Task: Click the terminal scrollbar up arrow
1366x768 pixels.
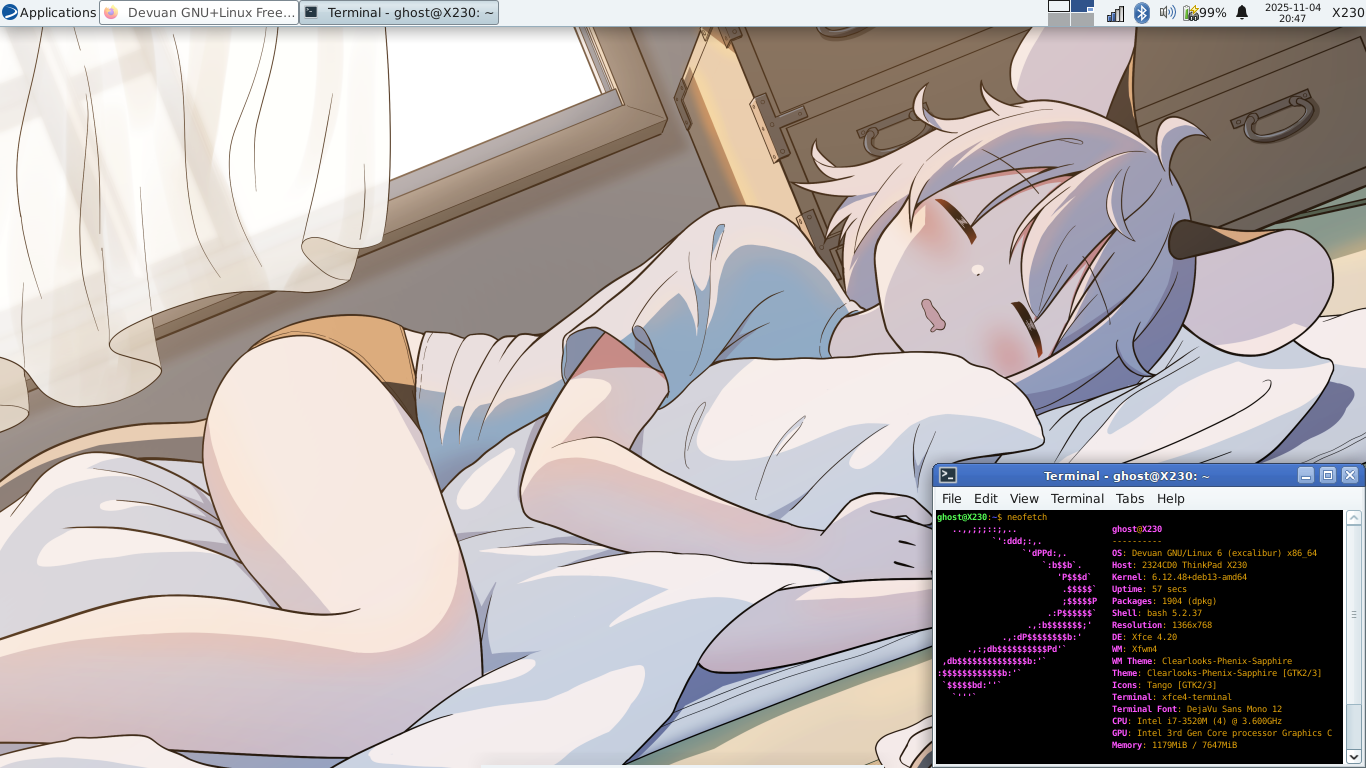Action: (1354, 518)
